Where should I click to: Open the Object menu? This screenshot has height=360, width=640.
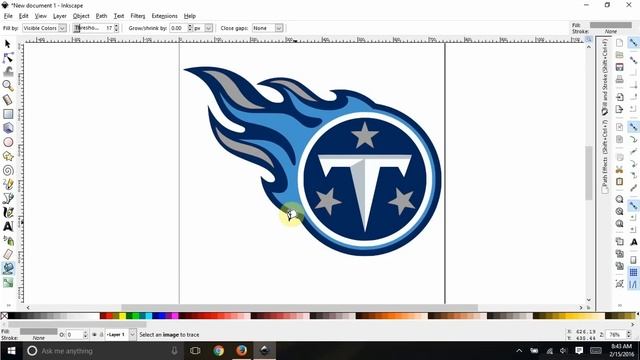coord(81,16)
